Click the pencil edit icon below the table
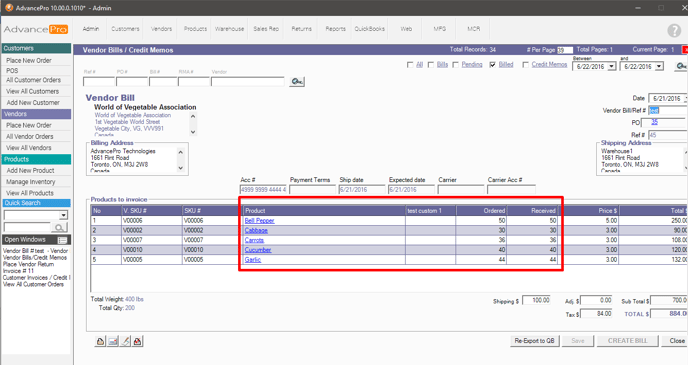Screen dimensions: 688x365 [x=125, y=341]
